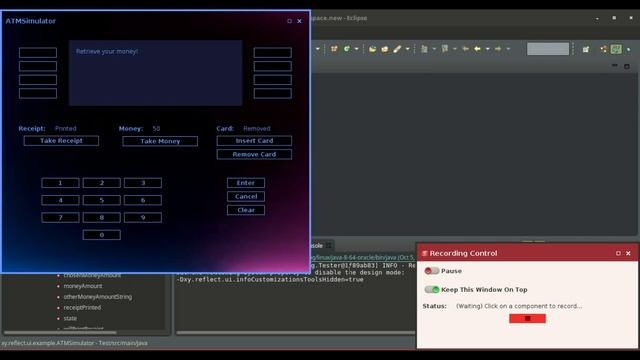
Task: Select the highlighted Java perspective icon in Eclipse
Action: tap(616, 49)
